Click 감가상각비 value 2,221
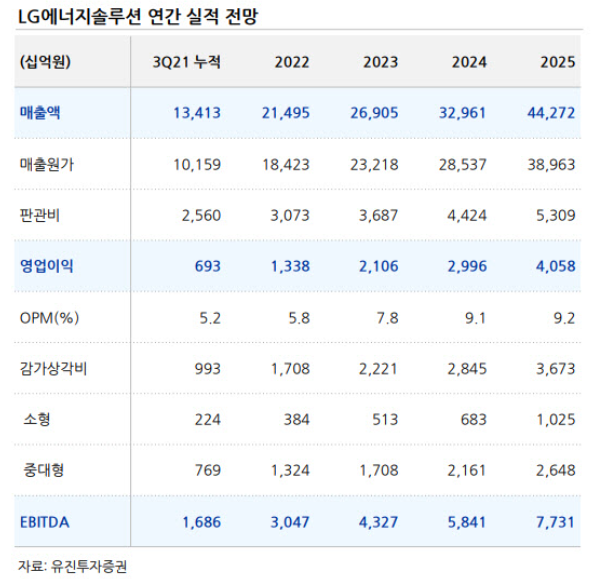The height and width of the screenshot is (579, 602). (x=379, y=369)
